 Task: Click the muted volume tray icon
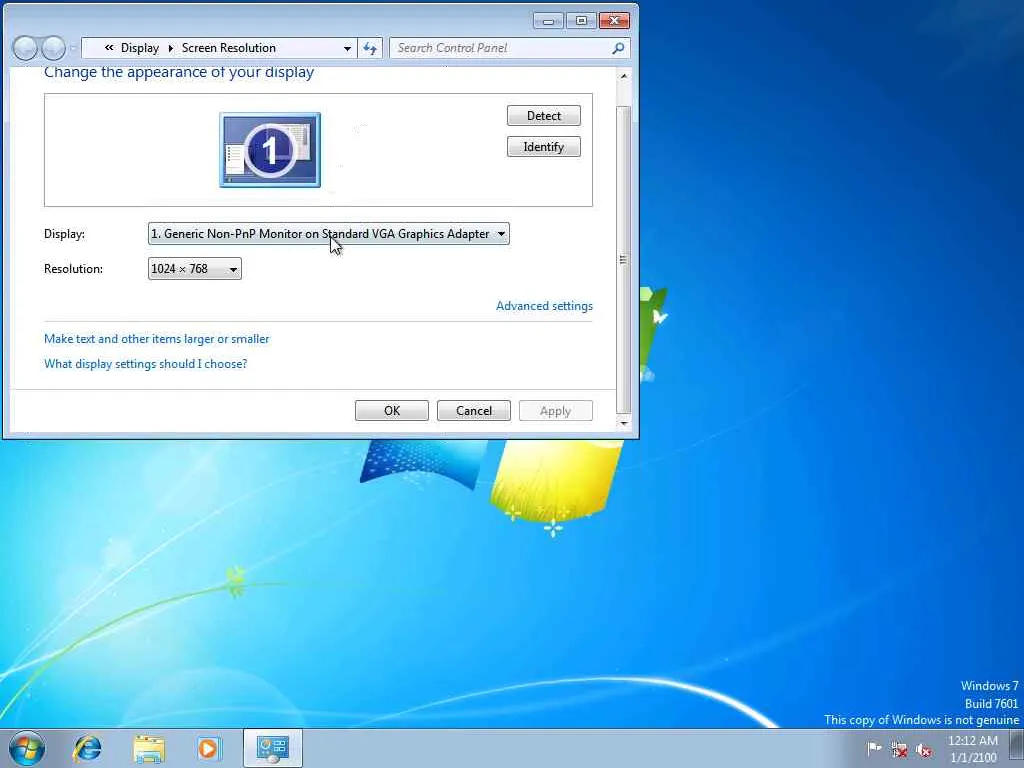coord(924,750)
